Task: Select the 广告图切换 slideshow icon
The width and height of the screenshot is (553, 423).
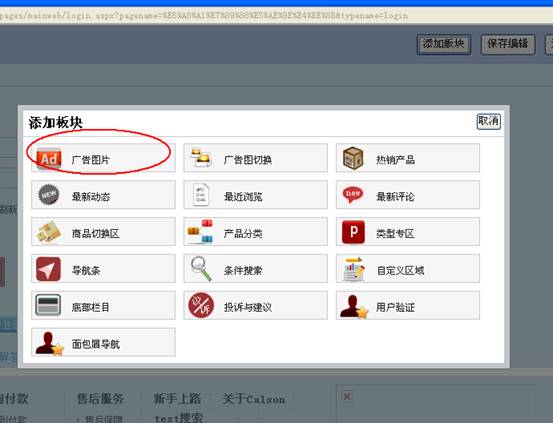Action: 201,157
